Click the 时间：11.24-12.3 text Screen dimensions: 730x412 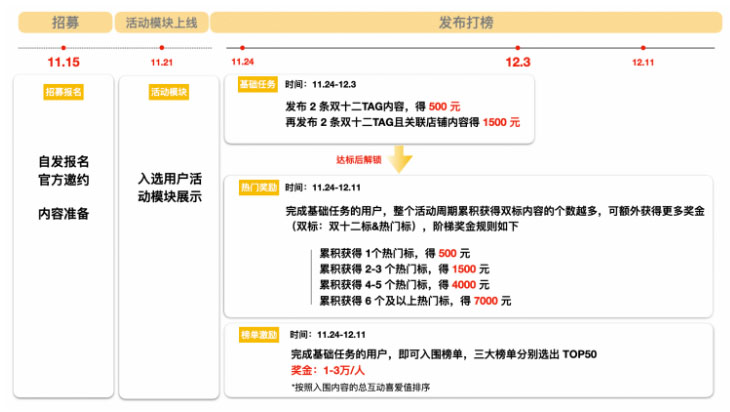click(x=320, y=84)
